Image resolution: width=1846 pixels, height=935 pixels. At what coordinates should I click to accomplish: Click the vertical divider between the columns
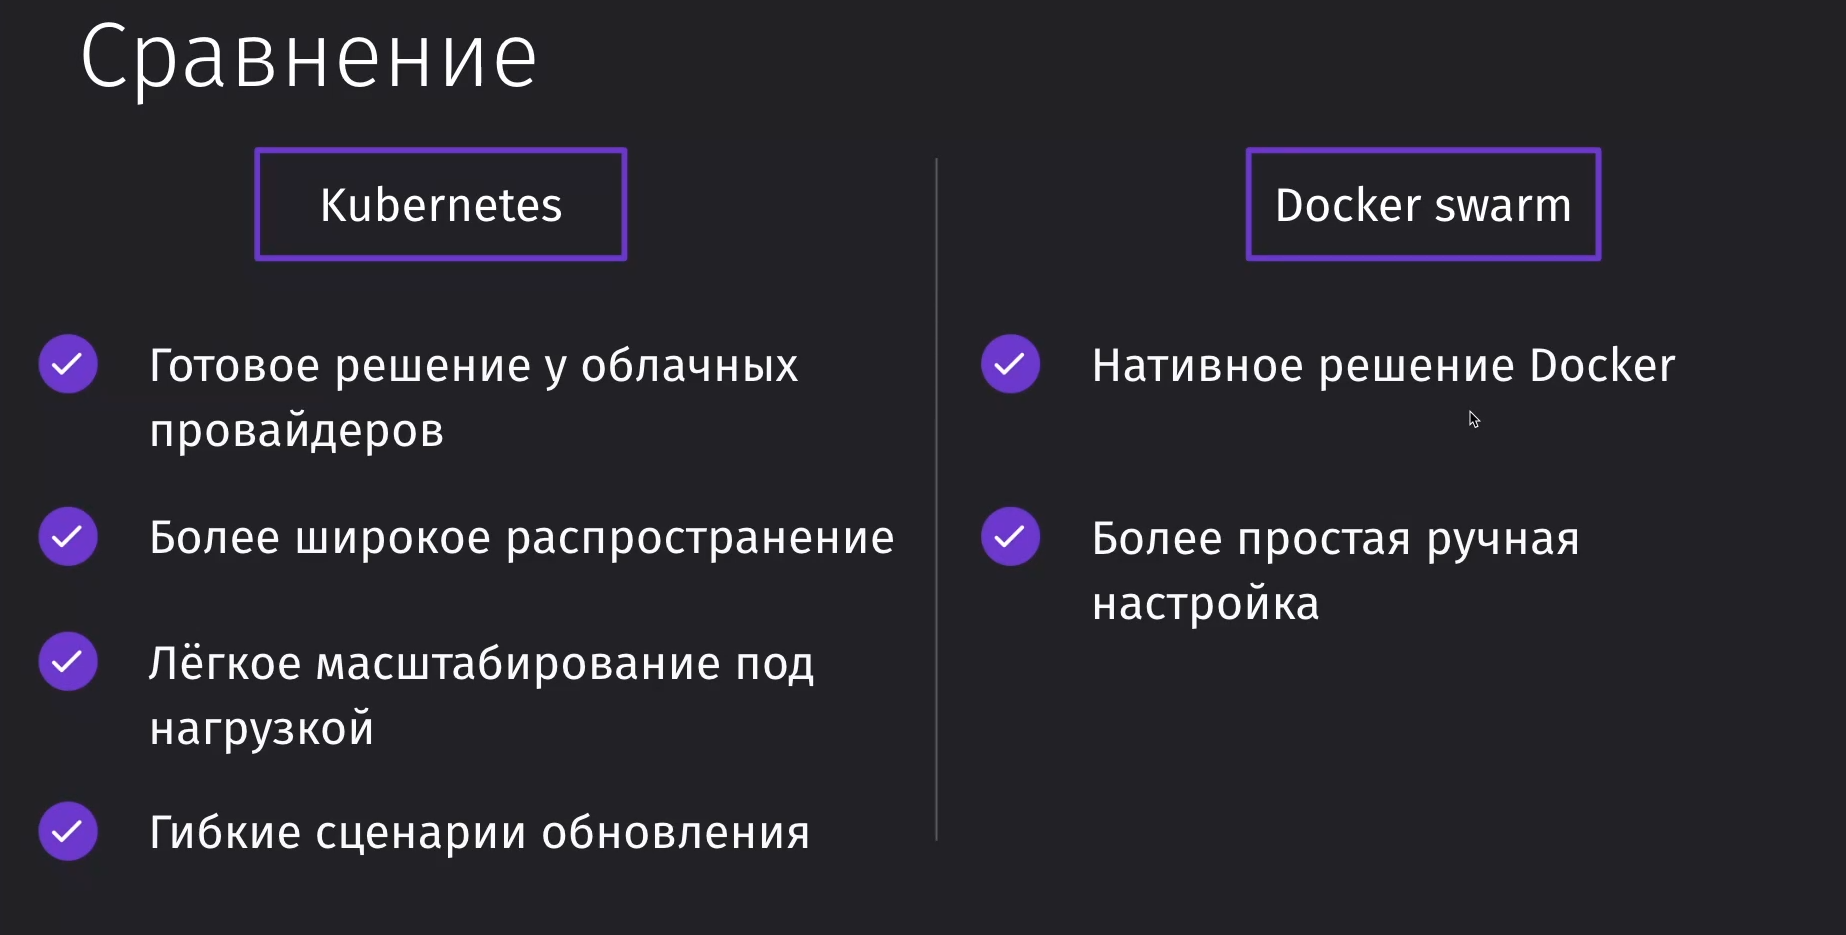point(936,498)
